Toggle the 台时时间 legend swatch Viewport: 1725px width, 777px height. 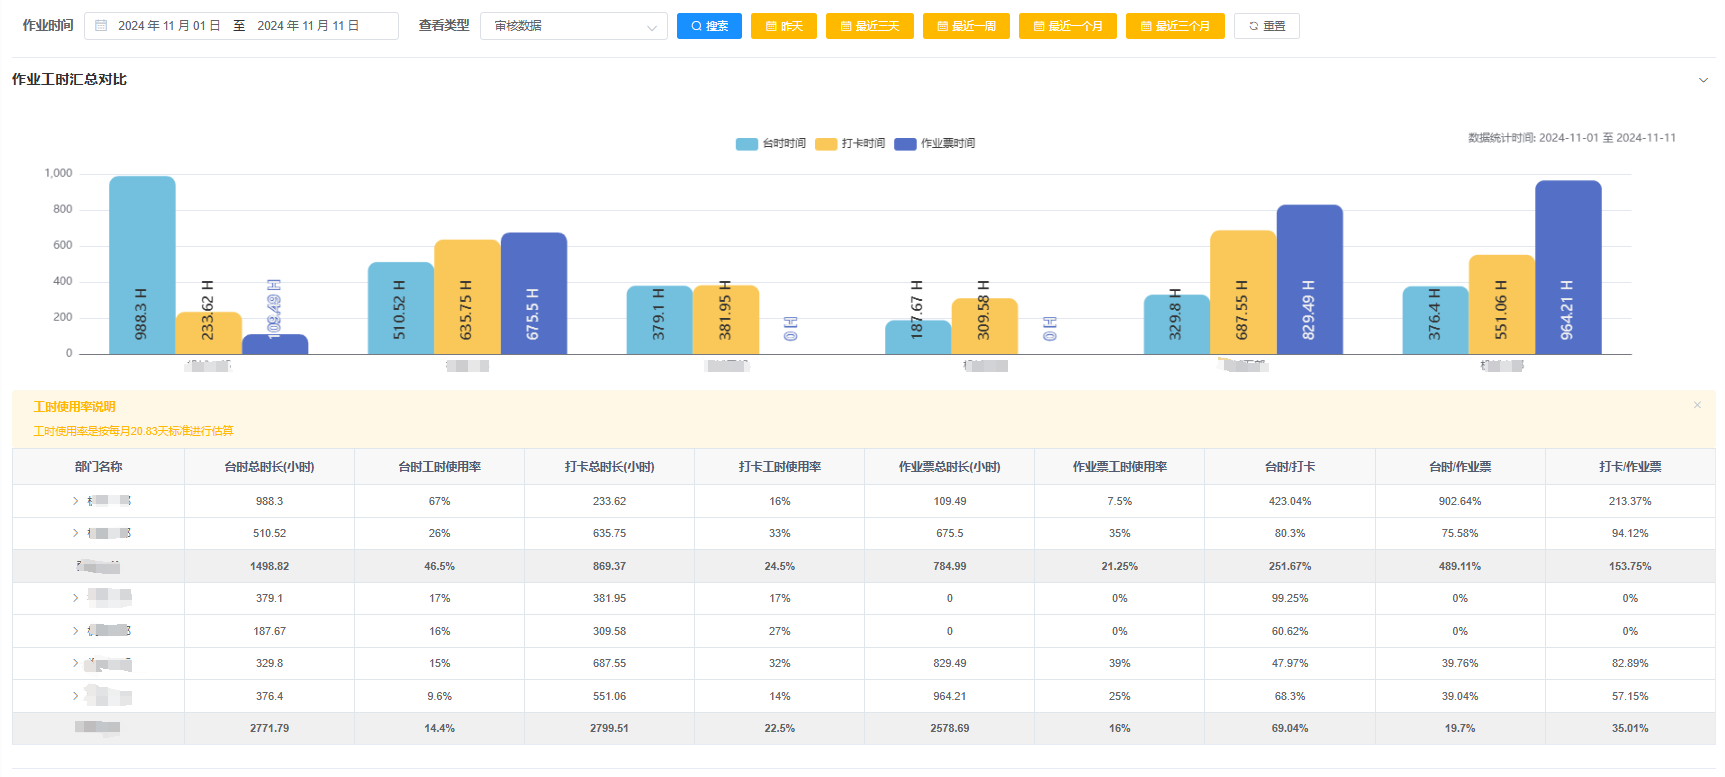click(x=747, y=144)
